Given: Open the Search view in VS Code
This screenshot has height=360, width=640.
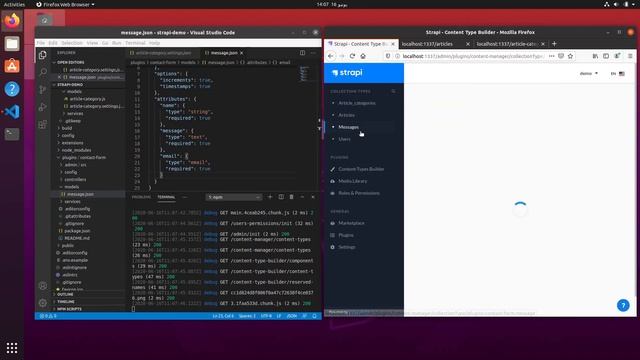Looking at the screenshot, I should 42,72.
